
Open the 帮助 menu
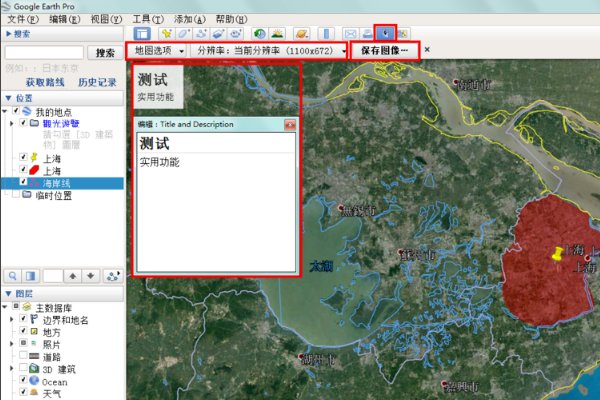(232, 19)
